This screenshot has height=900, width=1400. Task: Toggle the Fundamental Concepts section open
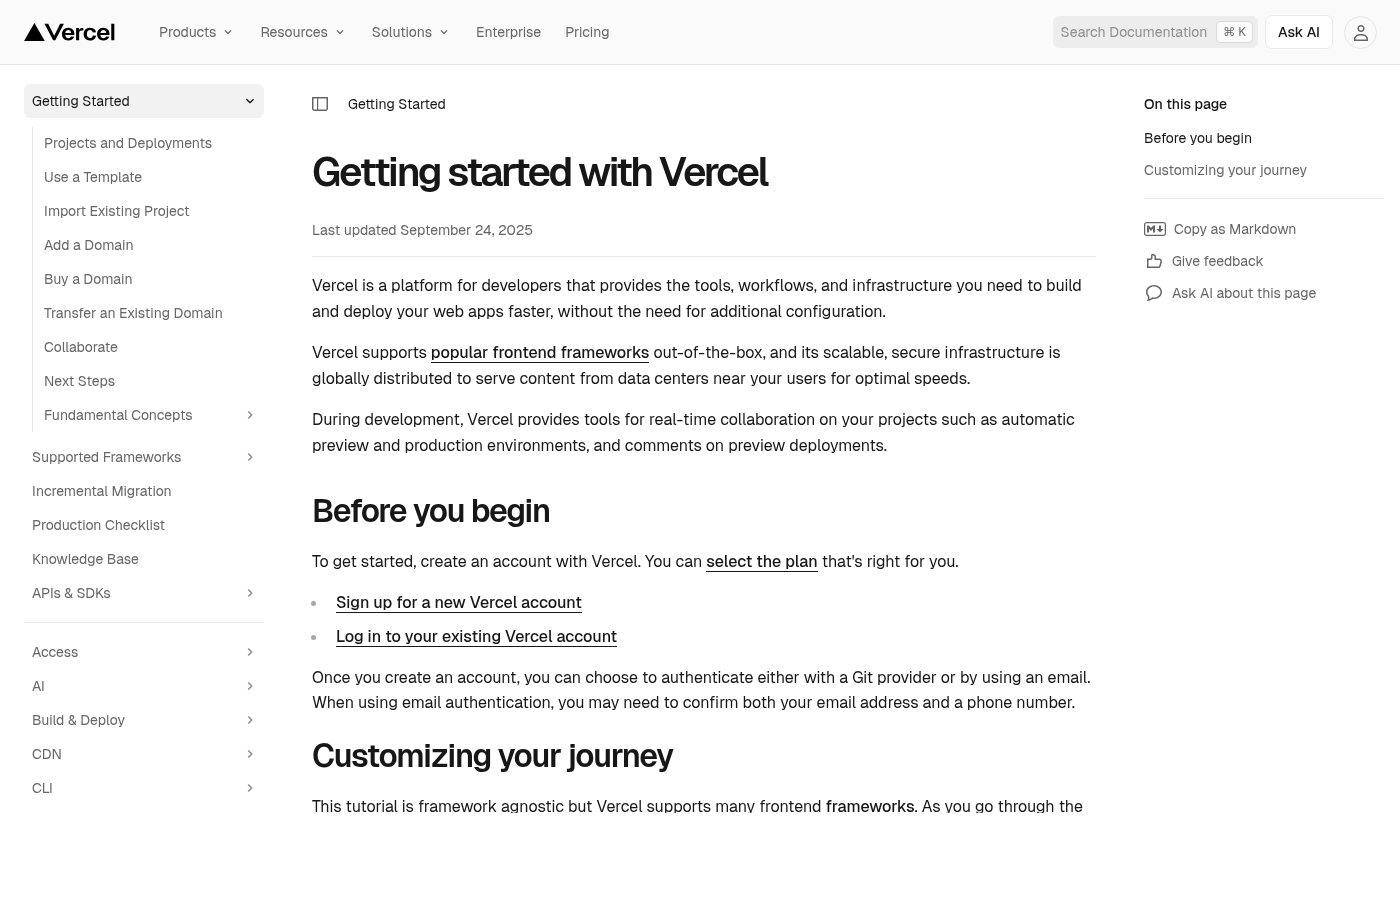(x=250, y=415)
